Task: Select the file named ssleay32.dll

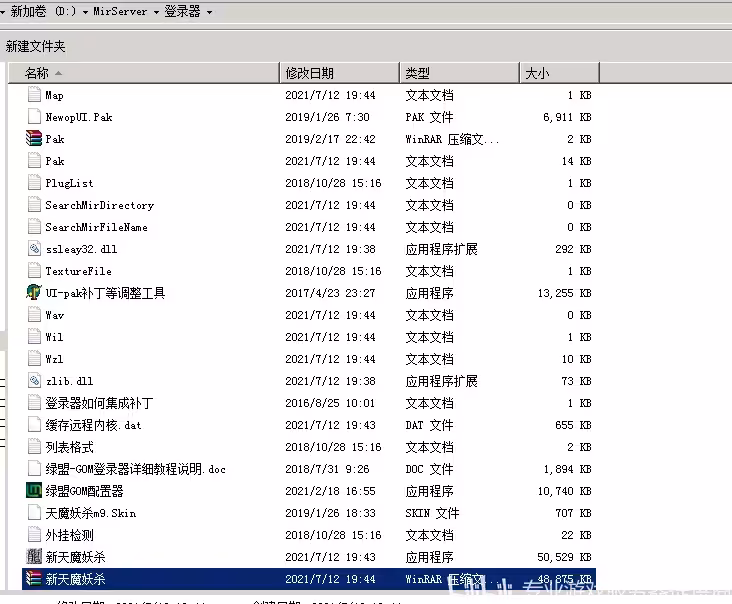Action: pos(81,249)
